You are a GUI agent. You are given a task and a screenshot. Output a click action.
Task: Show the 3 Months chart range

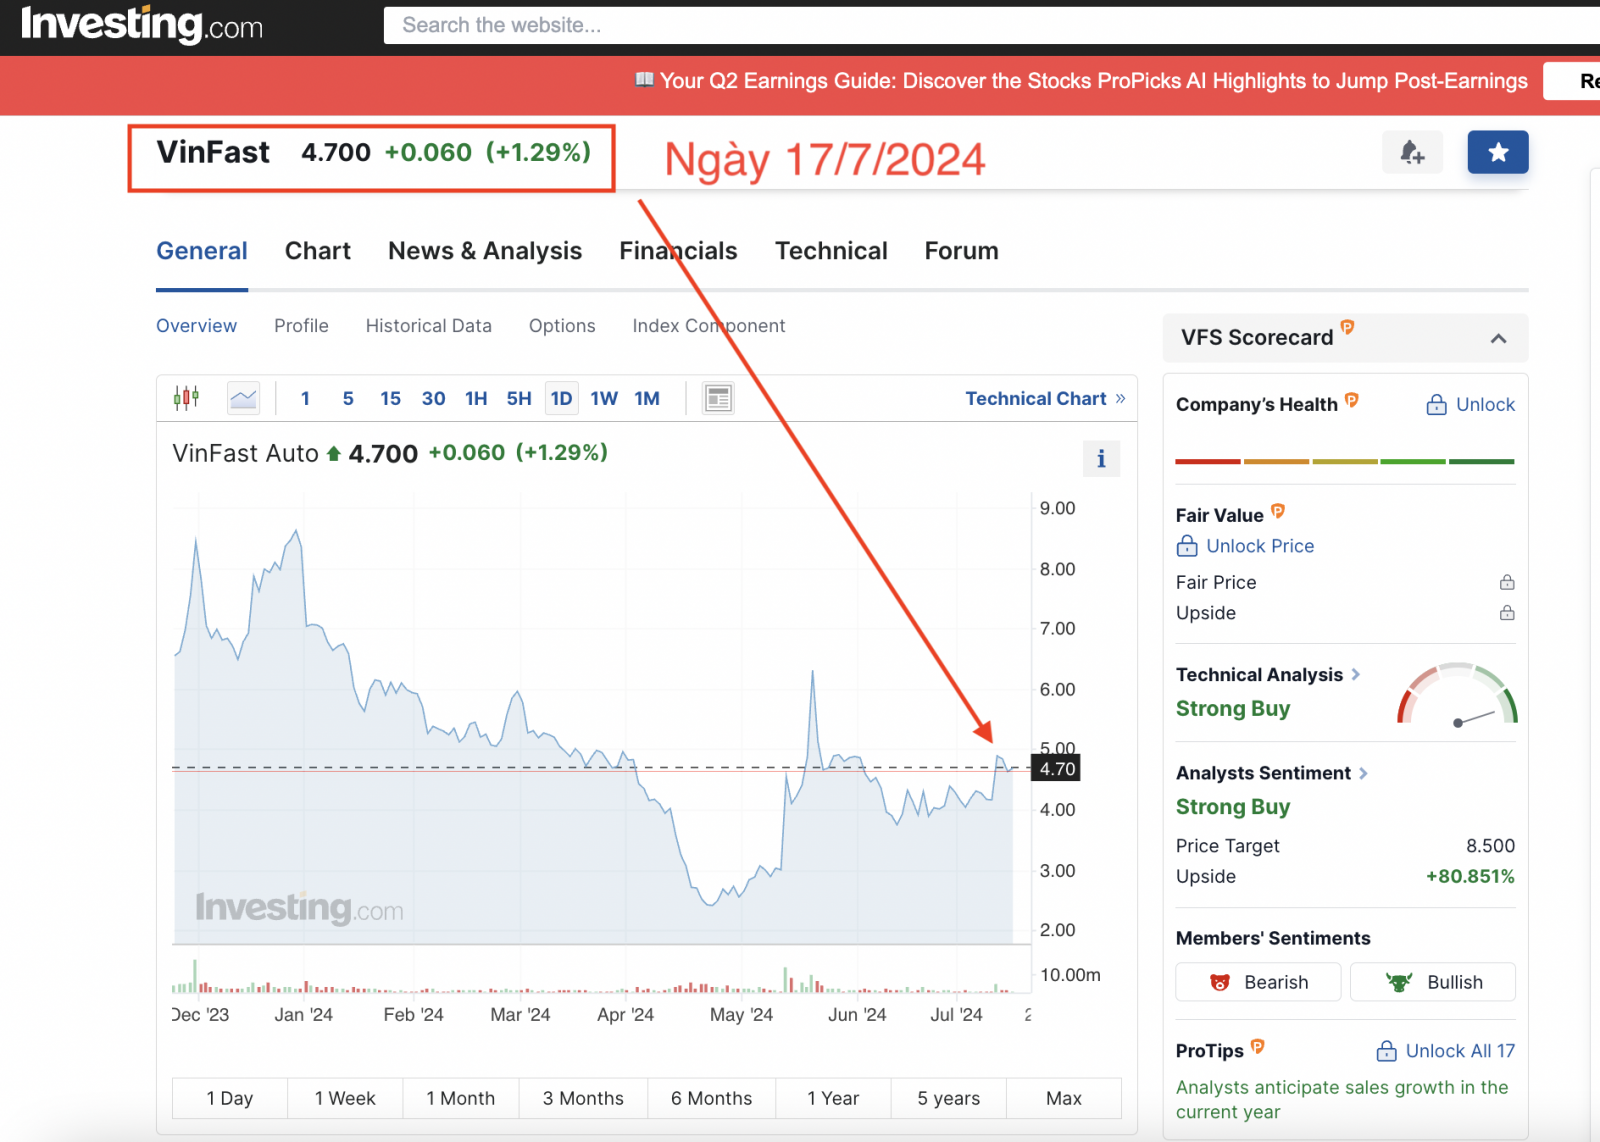click(583, 1098)
